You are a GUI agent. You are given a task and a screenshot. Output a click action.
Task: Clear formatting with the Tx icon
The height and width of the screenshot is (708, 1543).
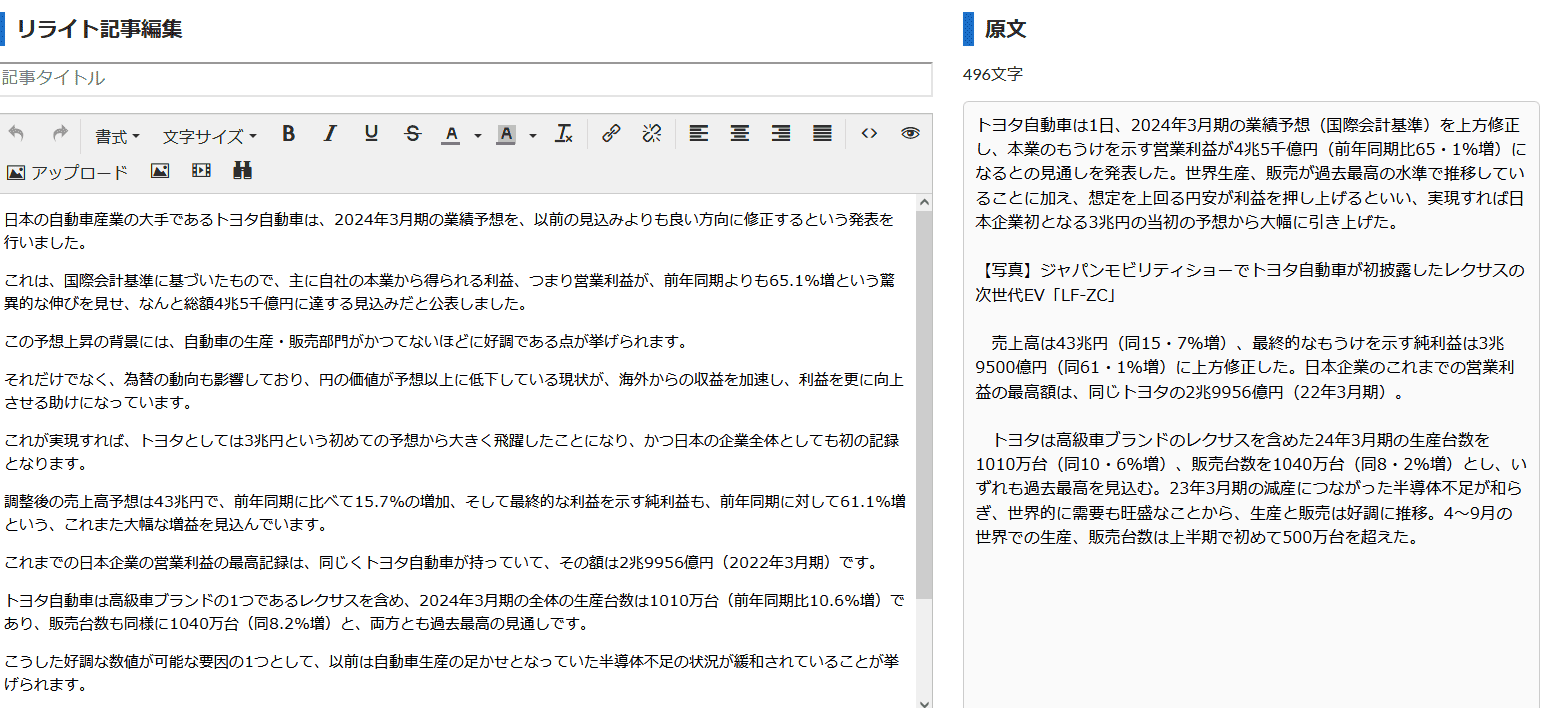coord(564,134)
